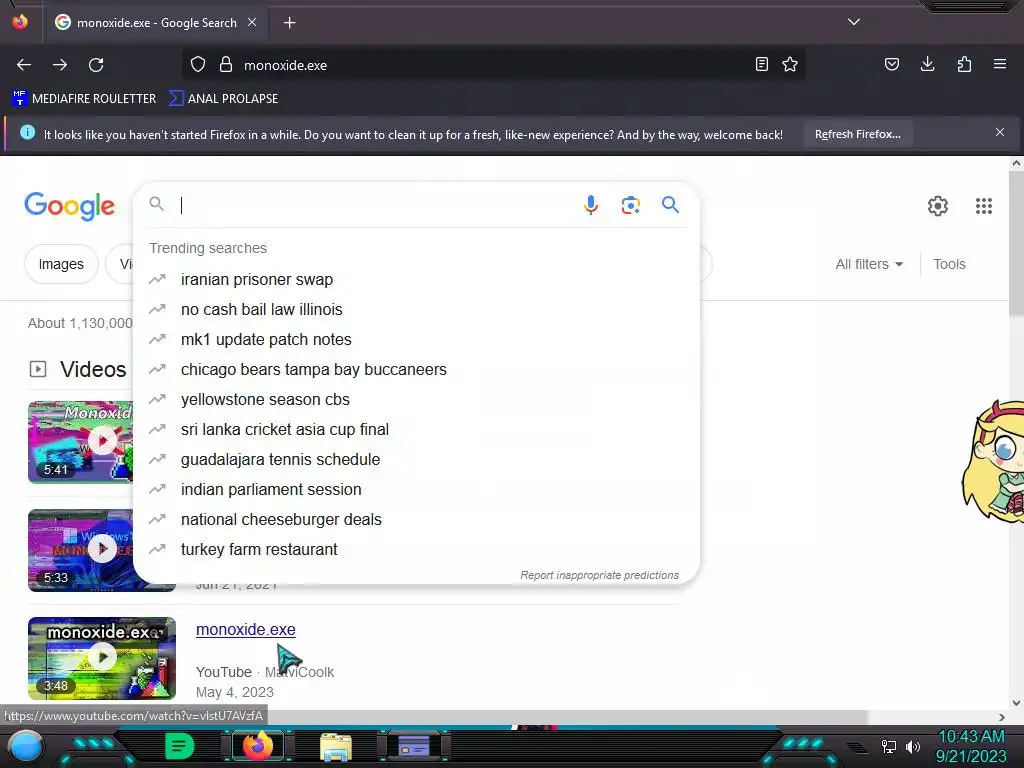Image resolution: width=1024 pixels, height=768 pixels.
Task: Open the MEDIAFIRE ROULETTER bookmark
Action: 84,99
